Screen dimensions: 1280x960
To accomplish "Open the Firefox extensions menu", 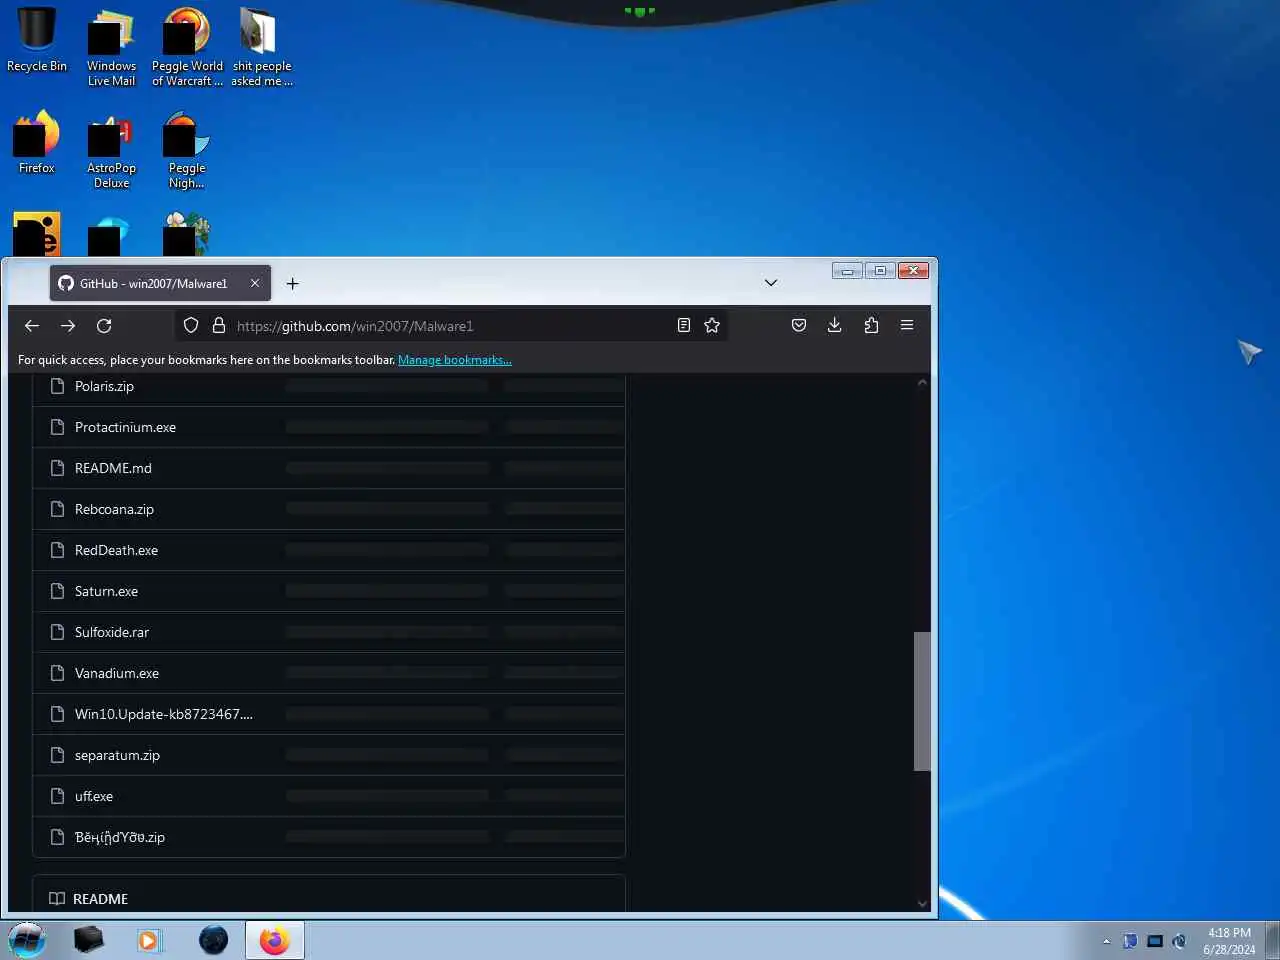I will 871,325.
